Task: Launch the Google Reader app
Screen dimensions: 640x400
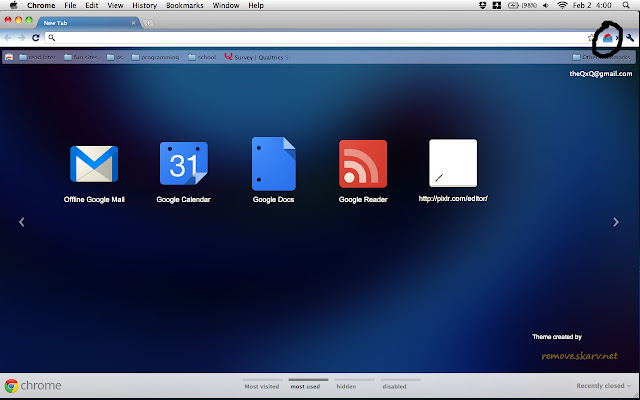Action: [x=363, y=164]
